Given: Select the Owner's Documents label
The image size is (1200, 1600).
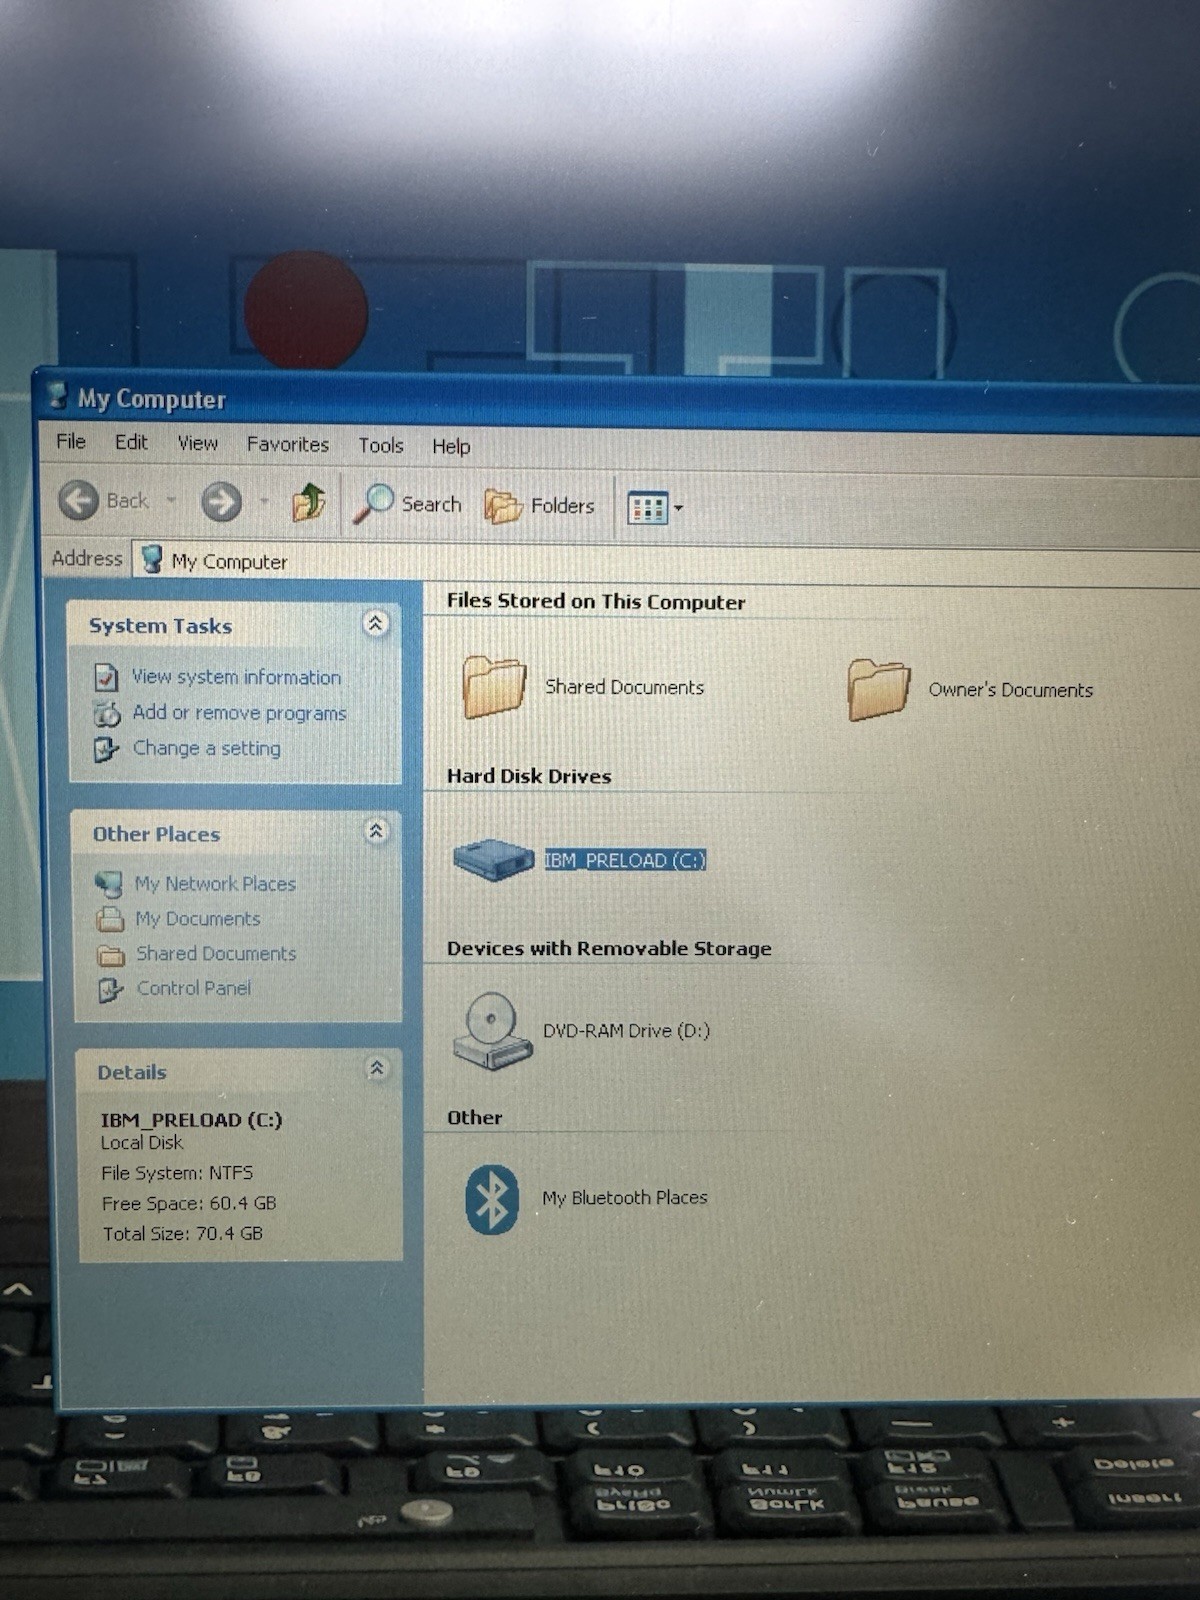Looking at the screenshot, I should [1011, 690].
